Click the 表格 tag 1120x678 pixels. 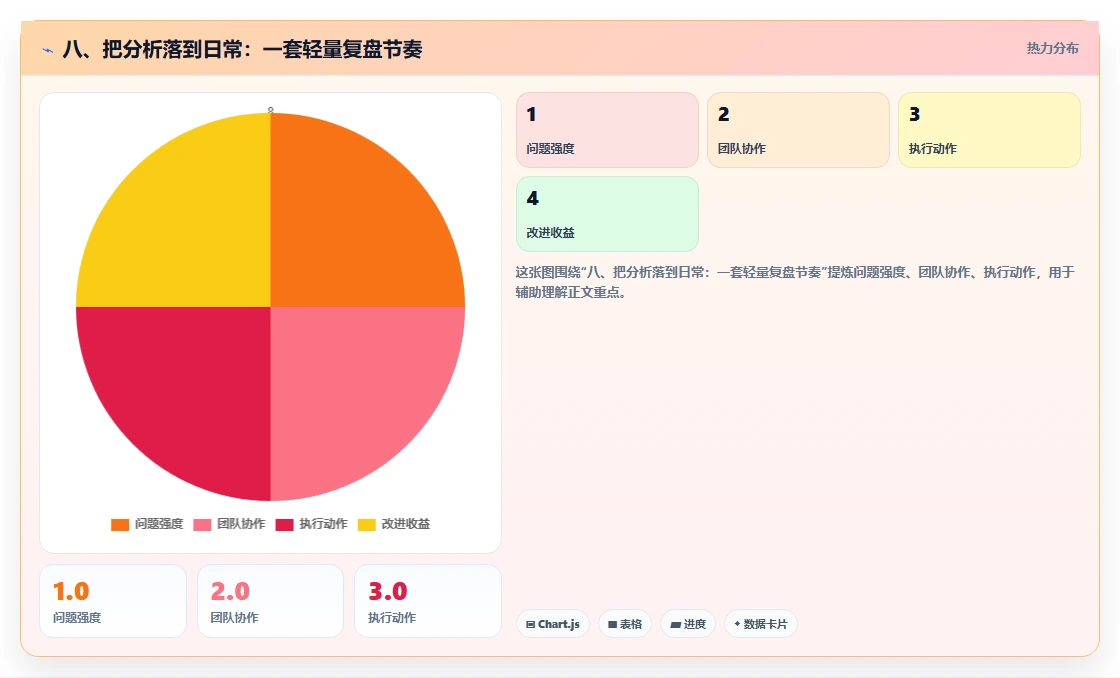(x=625, y=624)
